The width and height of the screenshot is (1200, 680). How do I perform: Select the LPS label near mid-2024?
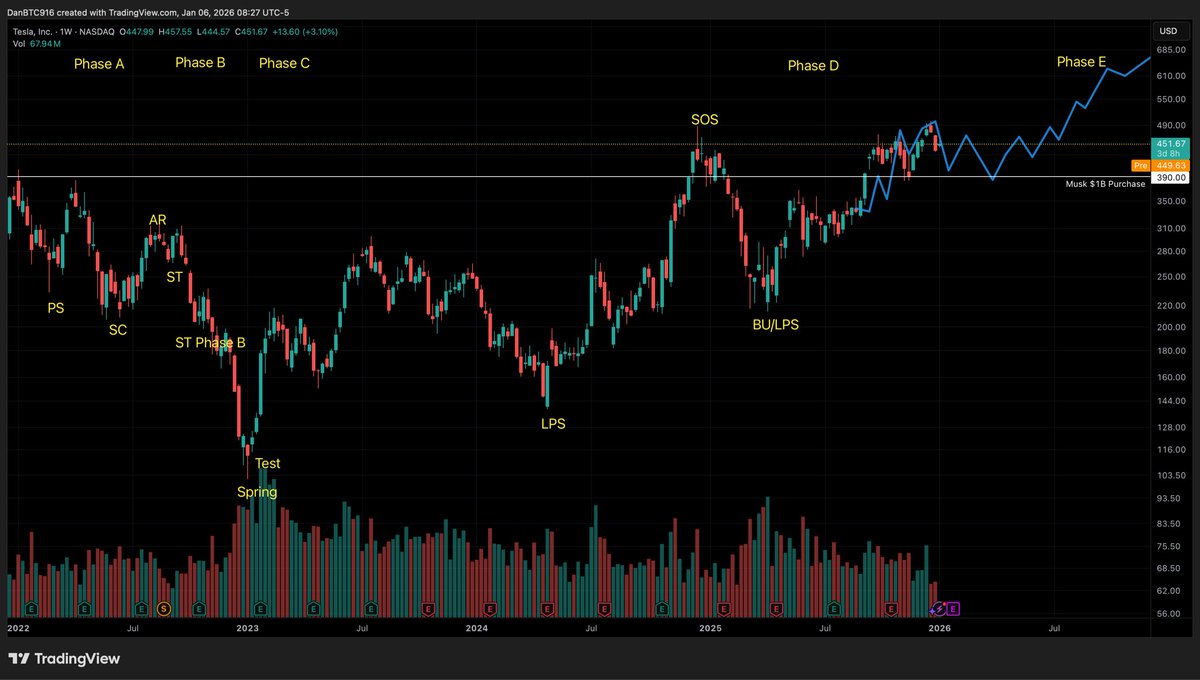553,424
